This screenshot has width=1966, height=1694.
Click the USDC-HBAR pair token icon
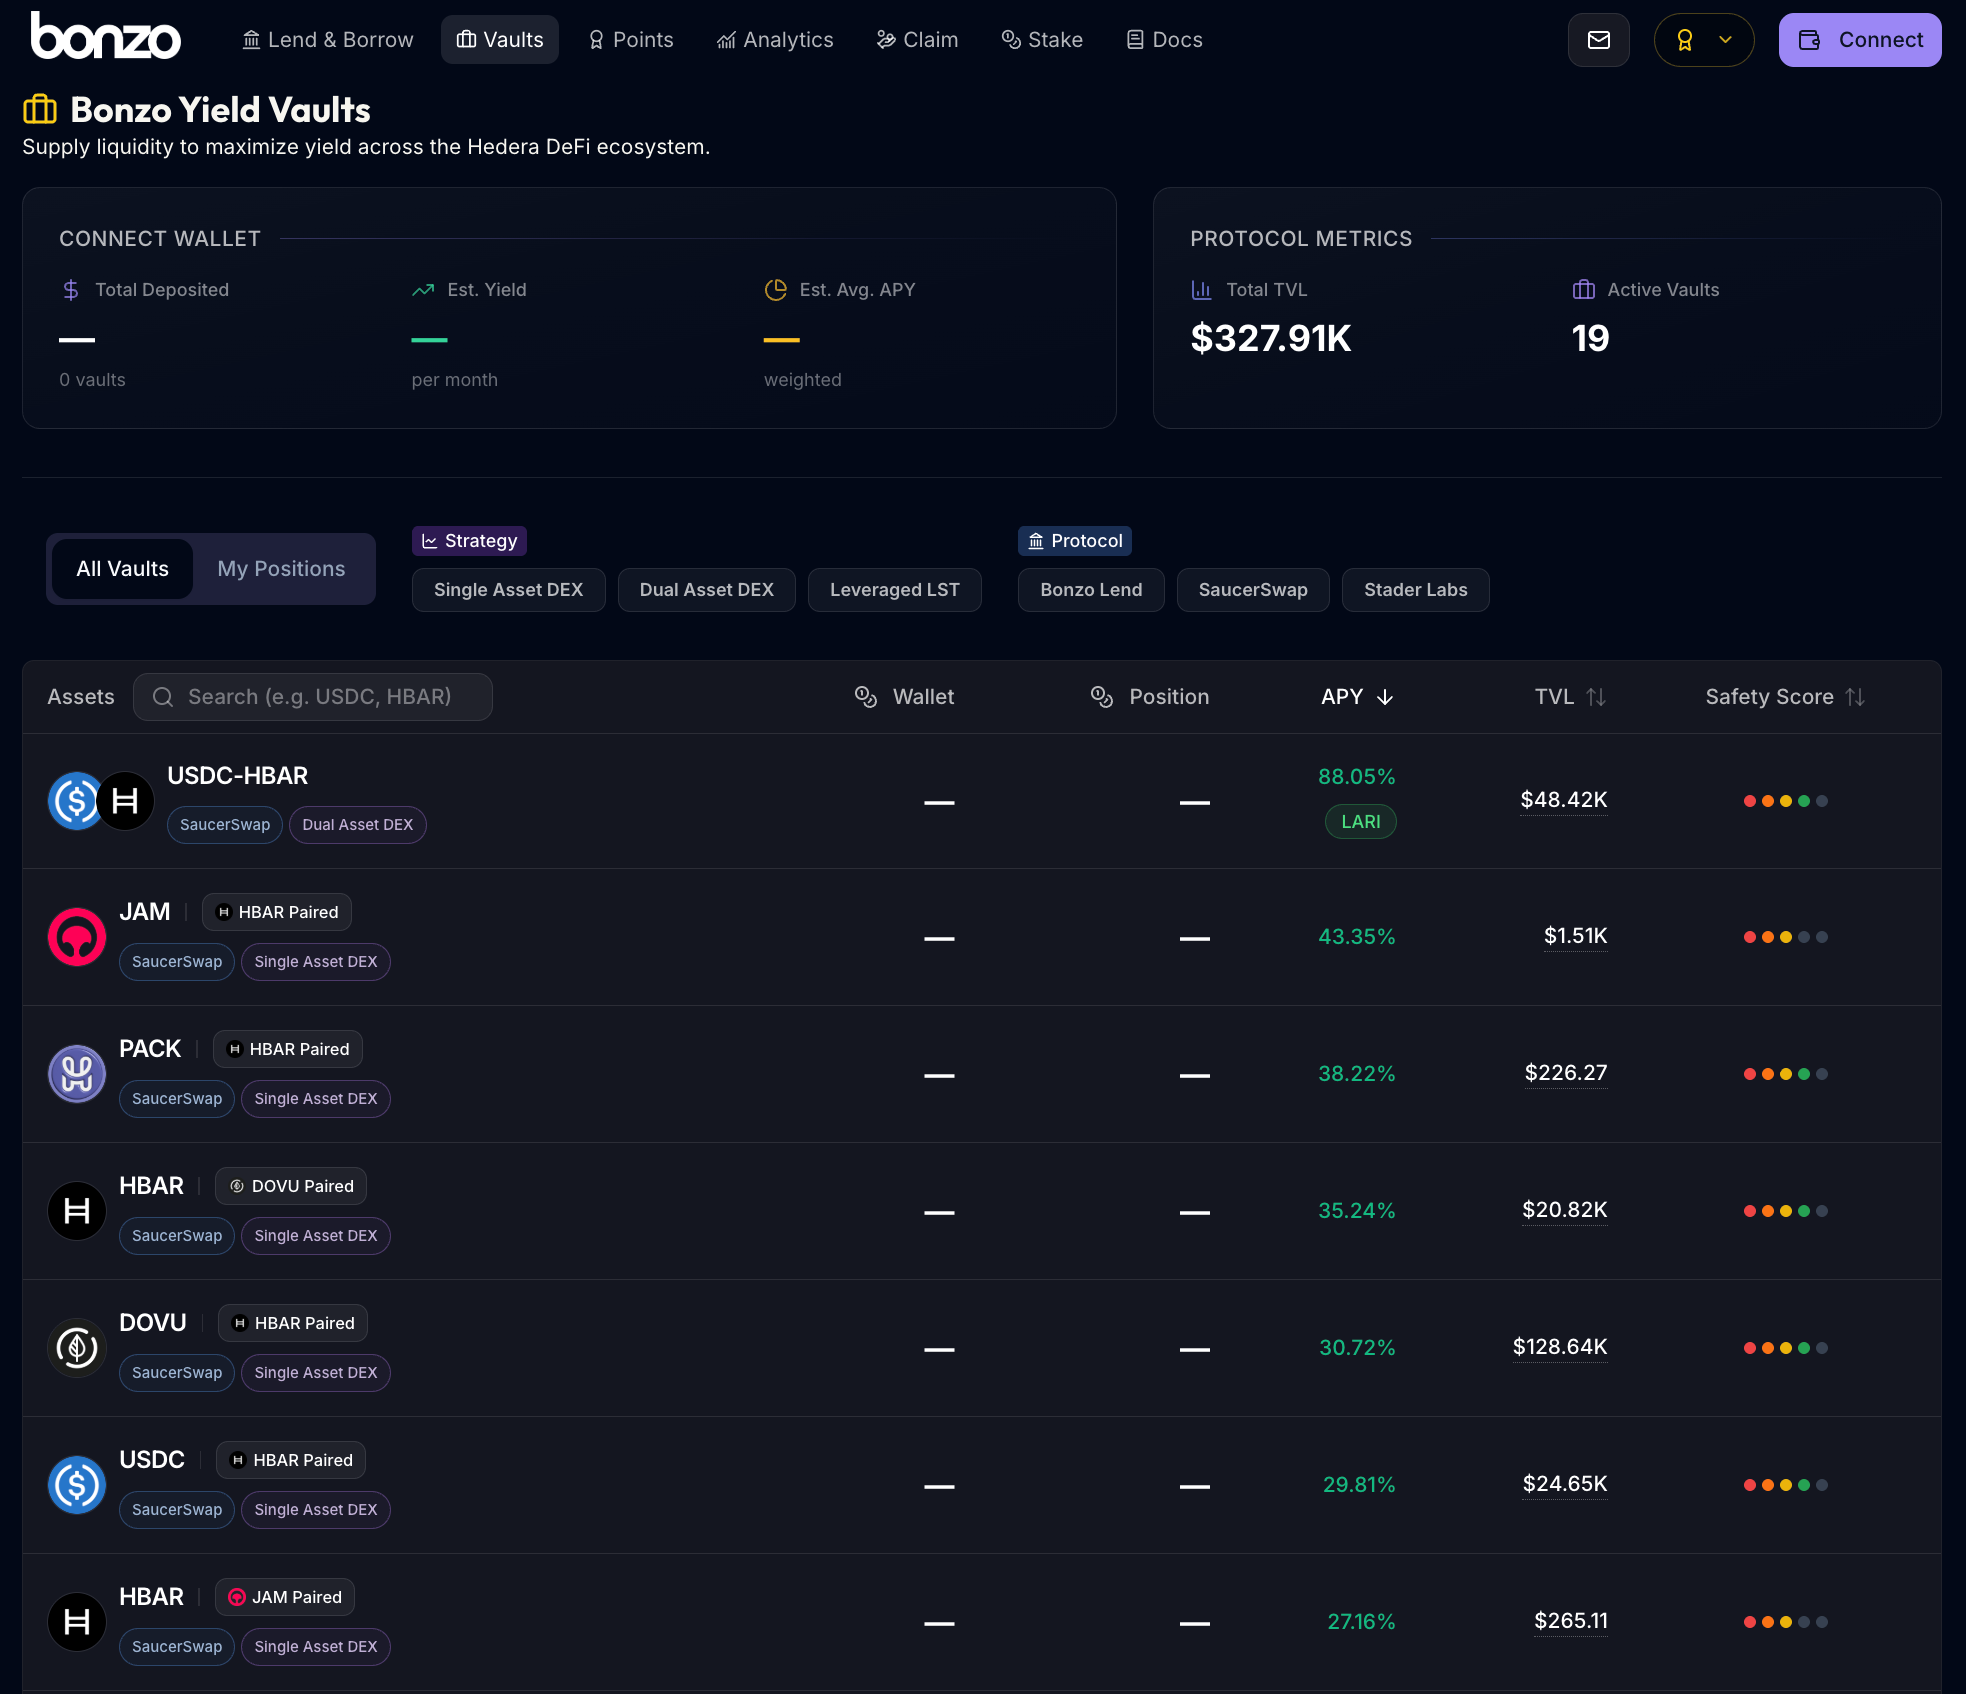[x=100, y=801]
